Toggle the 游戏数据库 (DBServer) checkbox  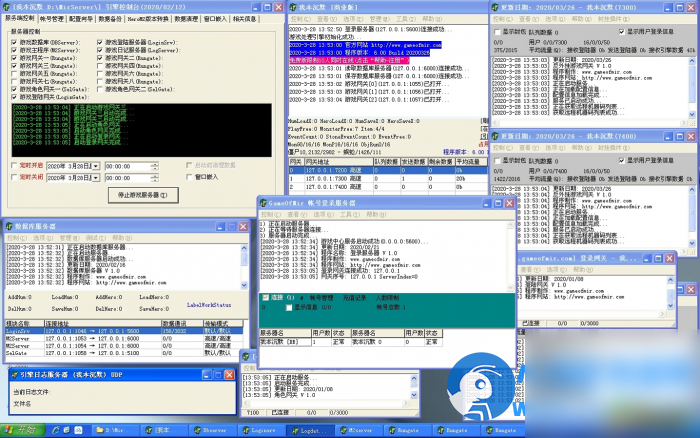(x=13, y=43)
